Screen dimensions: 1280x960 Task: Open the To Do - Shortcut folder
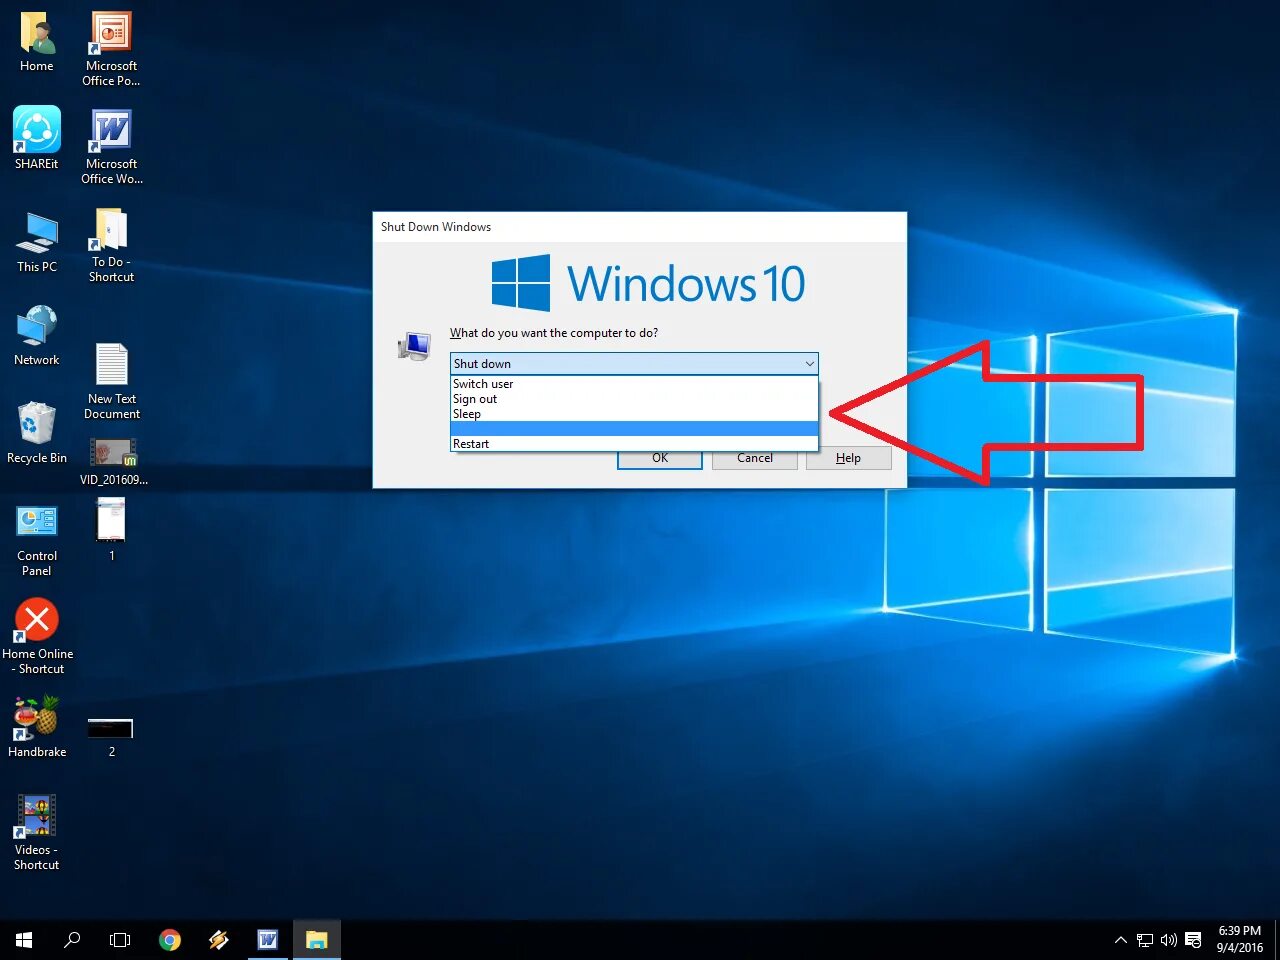[x=111, y=246]
